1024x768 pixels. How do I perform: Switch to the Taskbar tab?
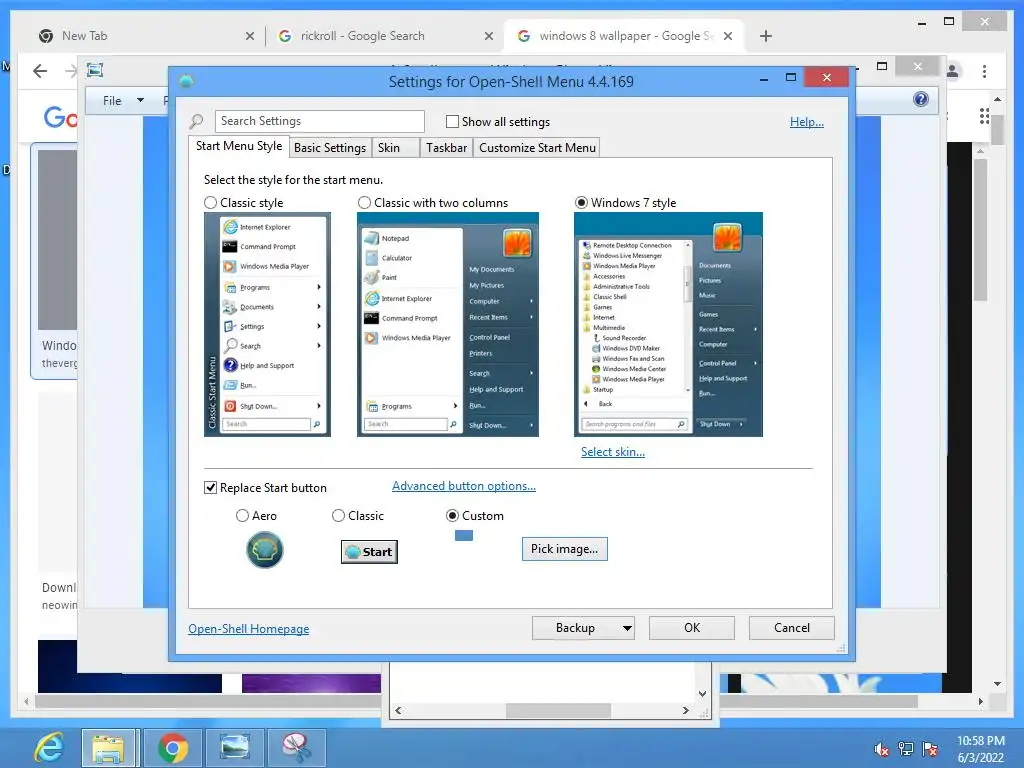(447, 148)
